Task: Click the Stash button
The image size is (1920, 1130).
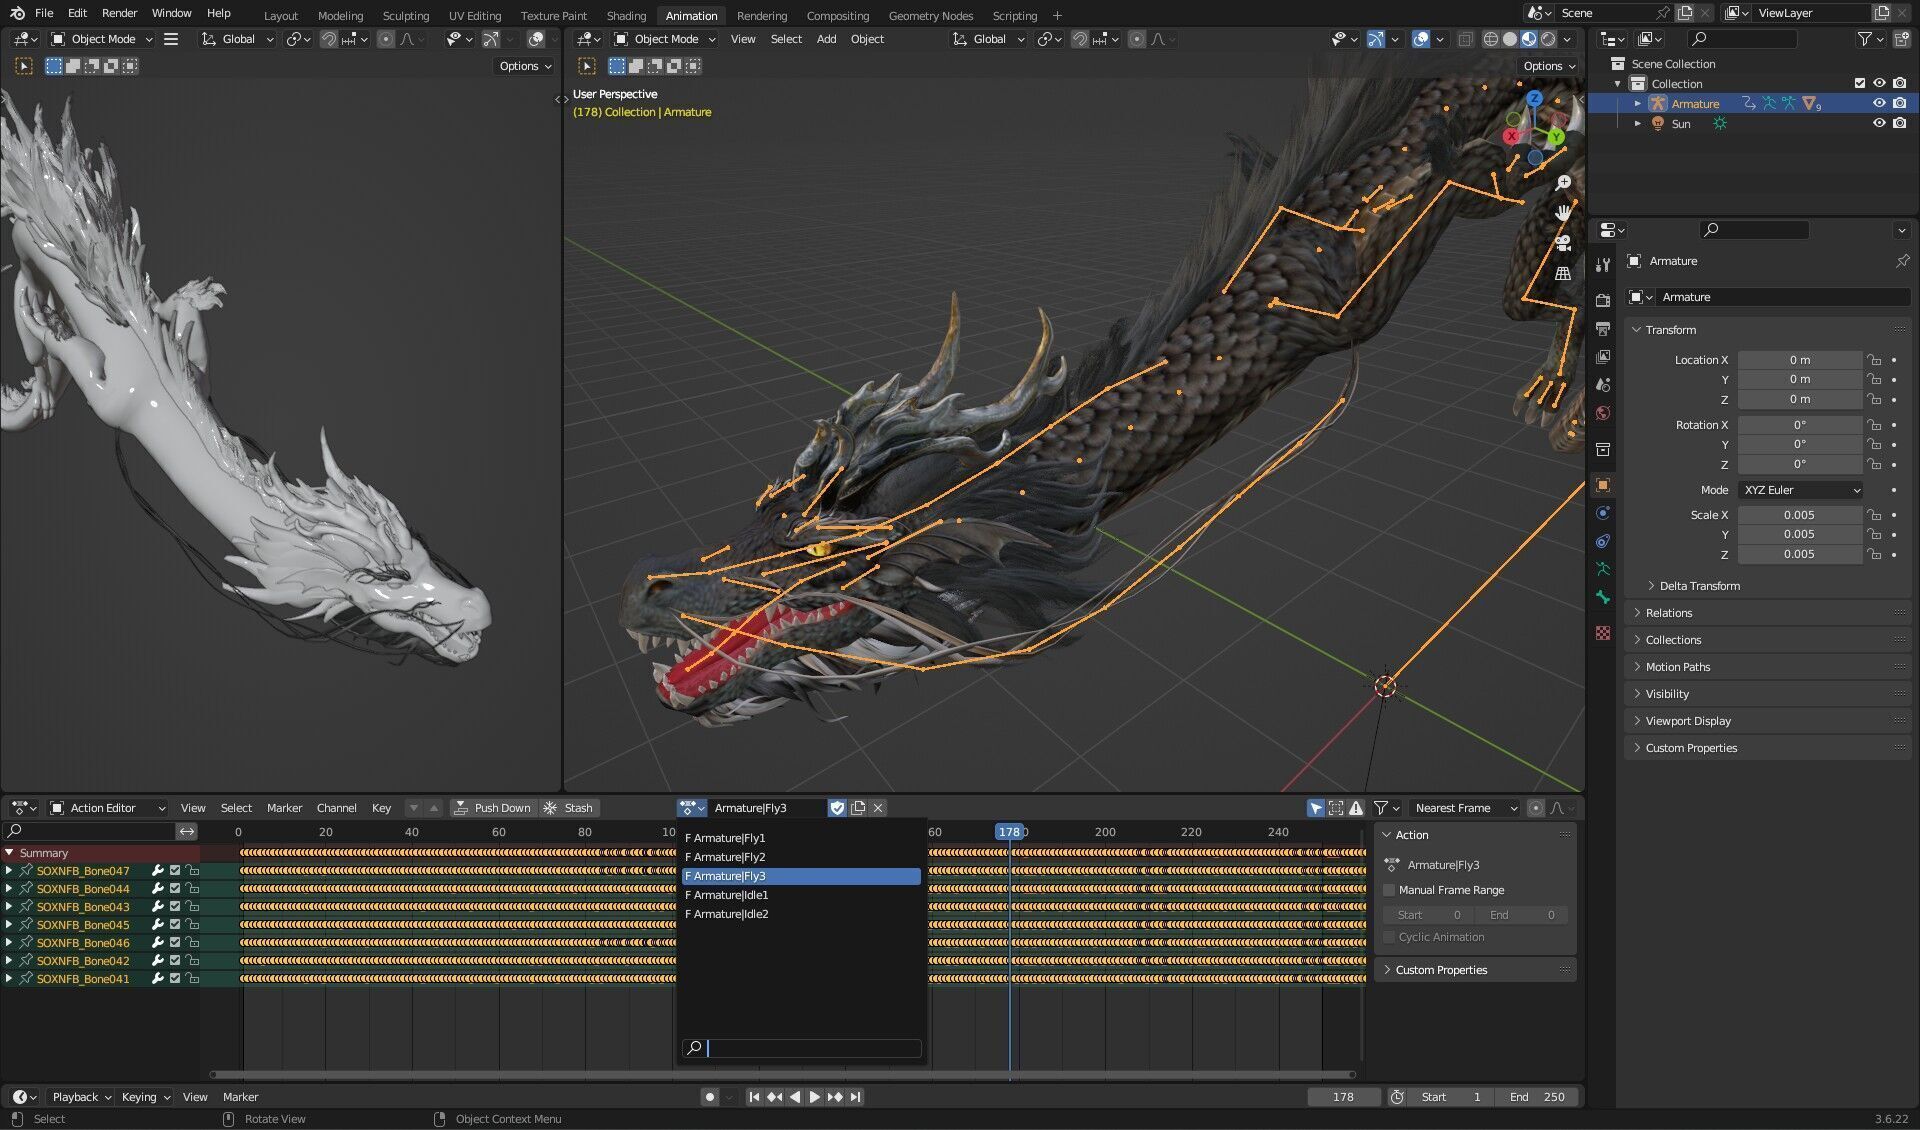Action: [x=569, y=808]
